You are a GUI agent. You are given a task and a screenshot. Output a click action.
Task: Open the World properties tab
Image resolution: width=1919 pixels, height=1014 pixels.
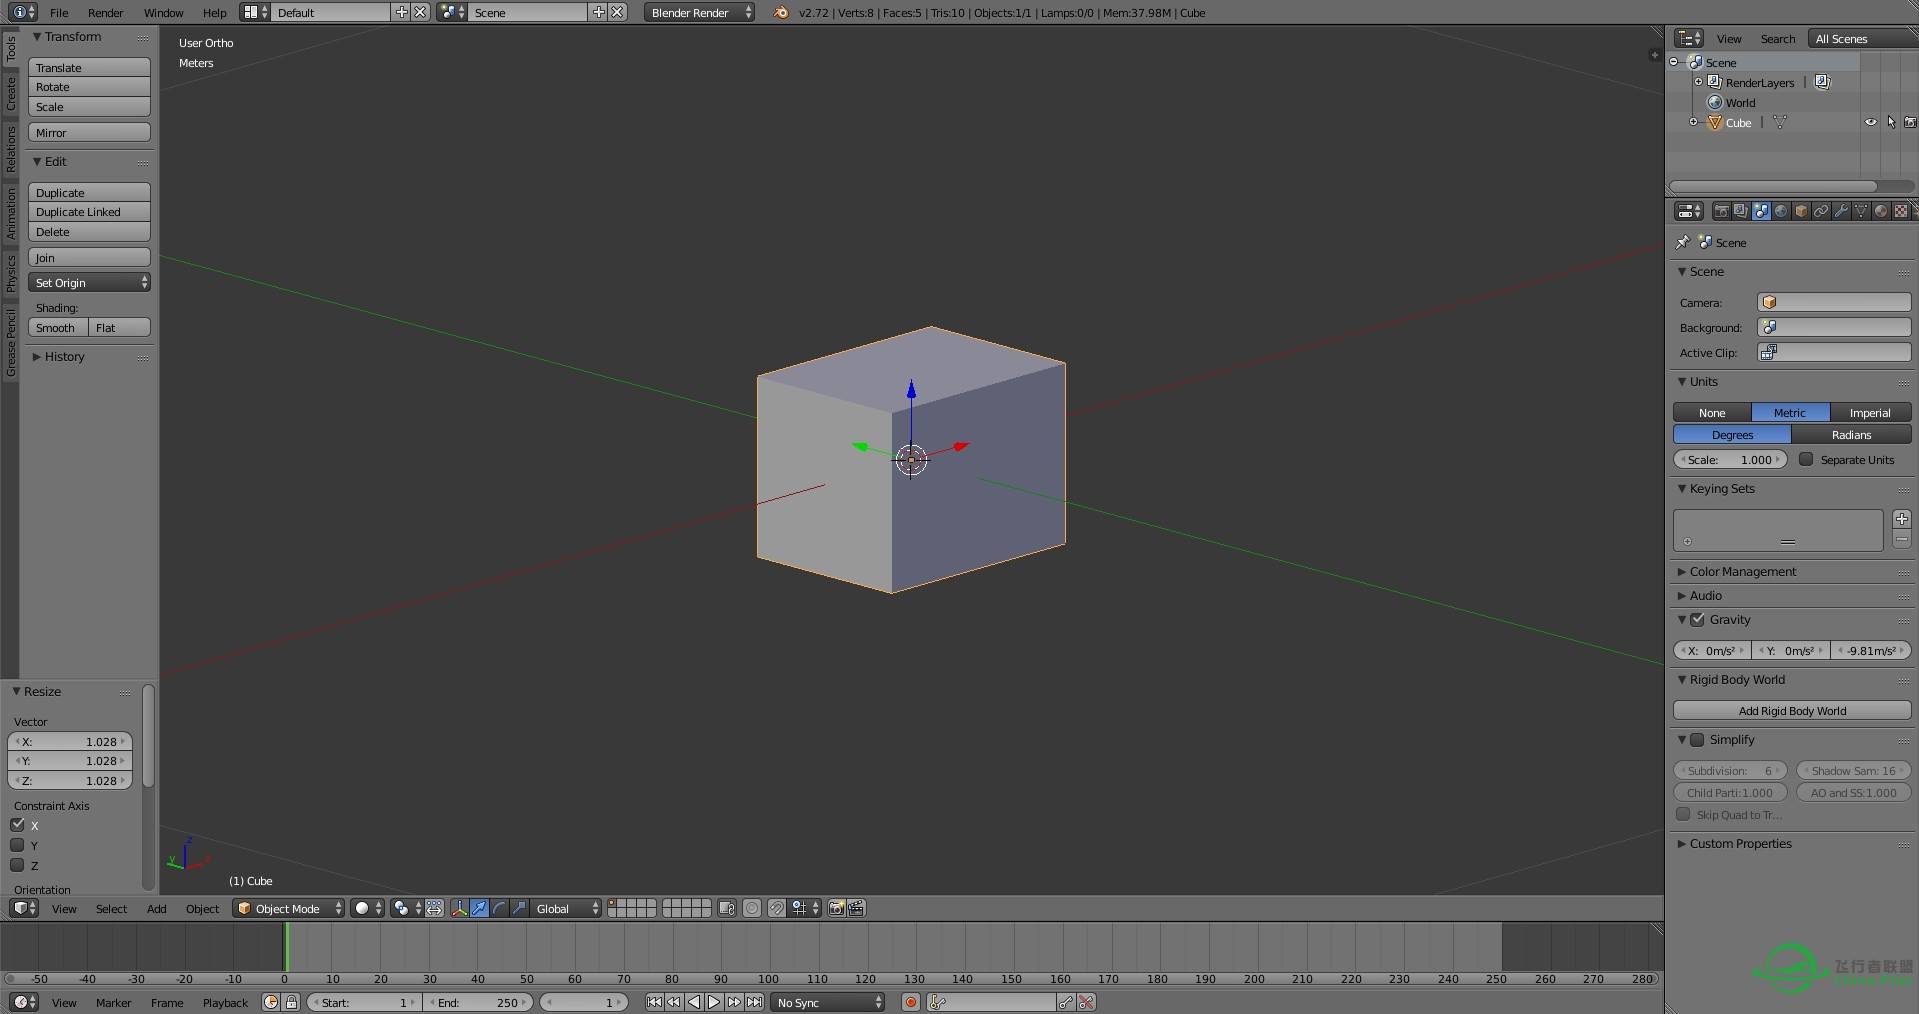(1781, 211)
